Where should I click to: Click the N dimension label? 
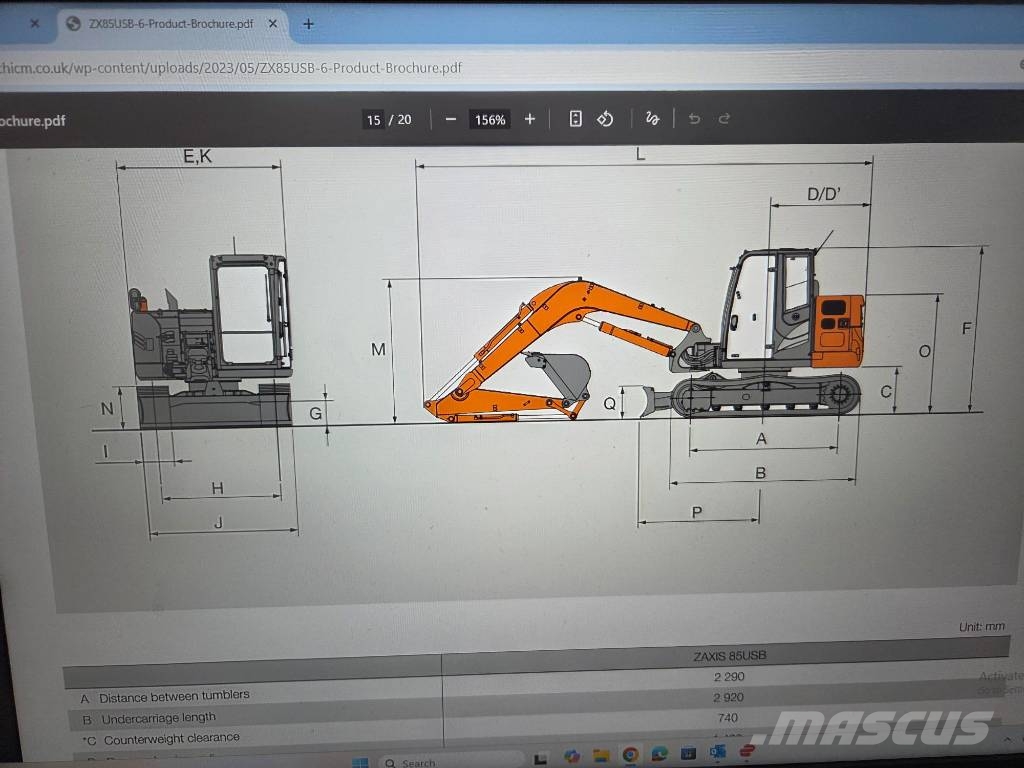tap(107, 409)
